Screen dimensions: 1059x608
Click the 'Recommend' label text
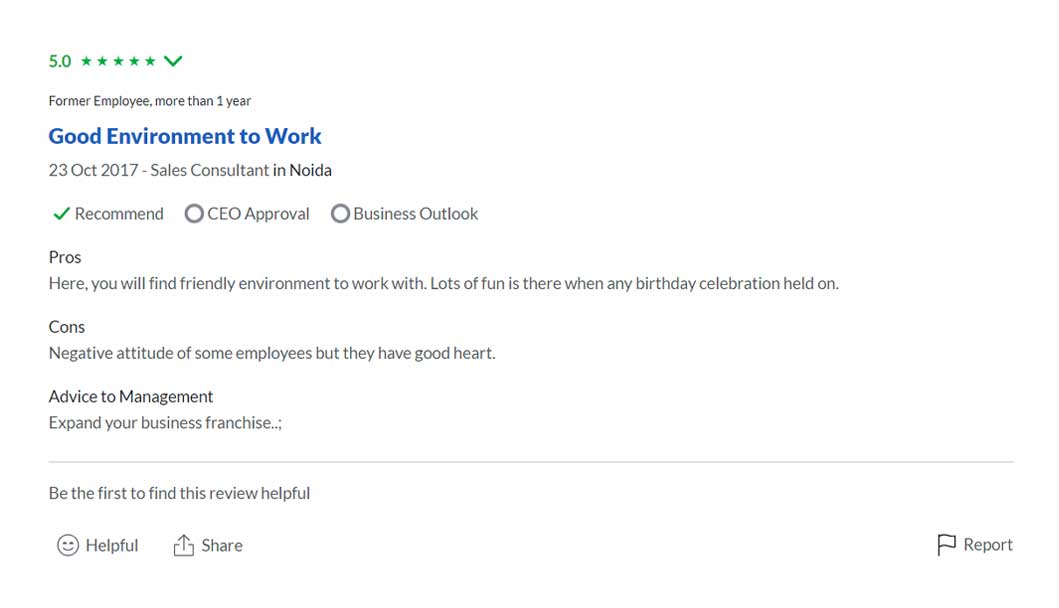[119, 213]
